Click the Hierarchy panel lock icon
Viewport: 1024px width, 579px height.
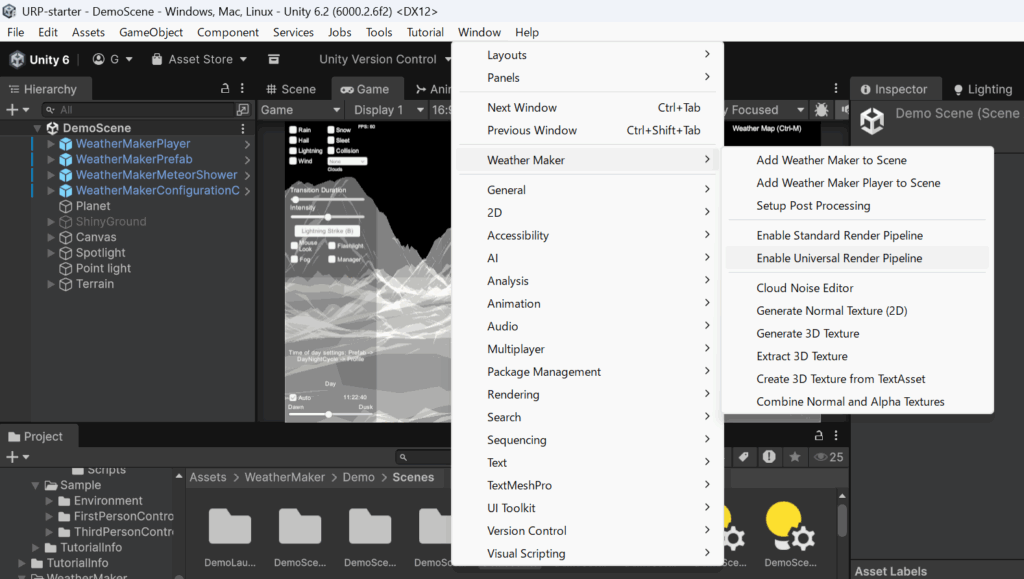tap(225, 89)
